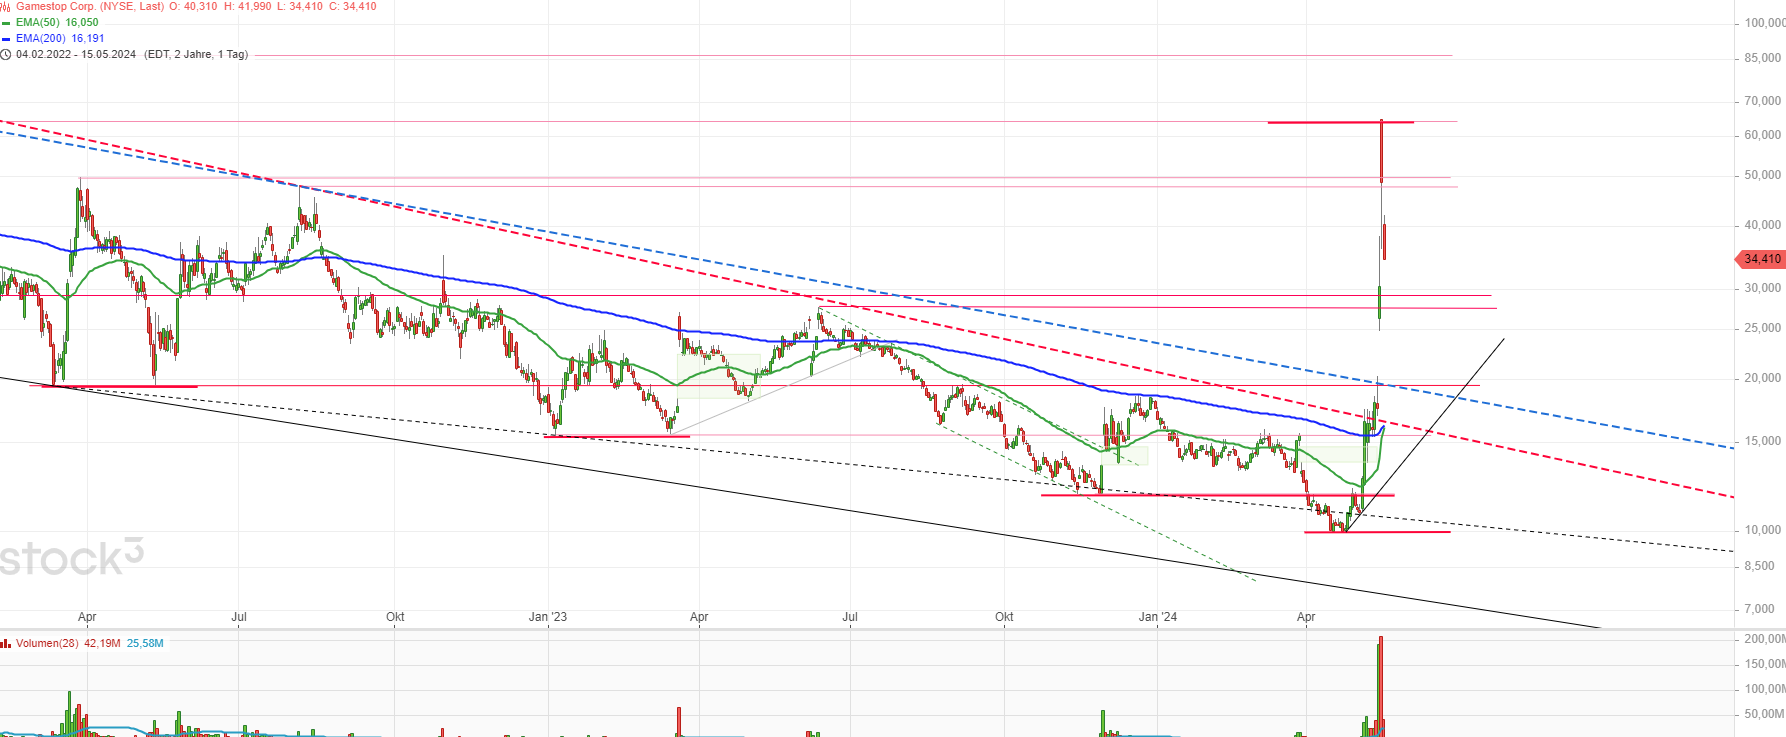Click the close price C: 34,410
The height and width of the screenshot is (737, 1786).
coord(353,6)
